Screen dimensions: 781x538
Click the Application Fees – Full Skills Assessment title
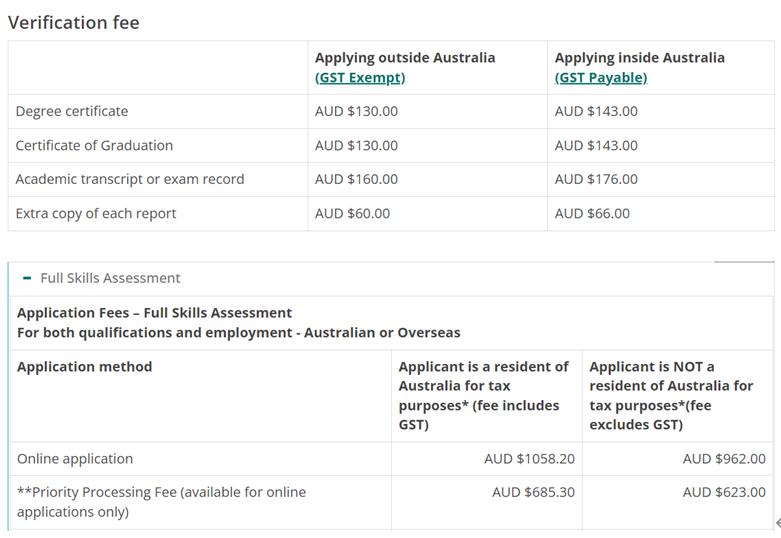point(155,313)
